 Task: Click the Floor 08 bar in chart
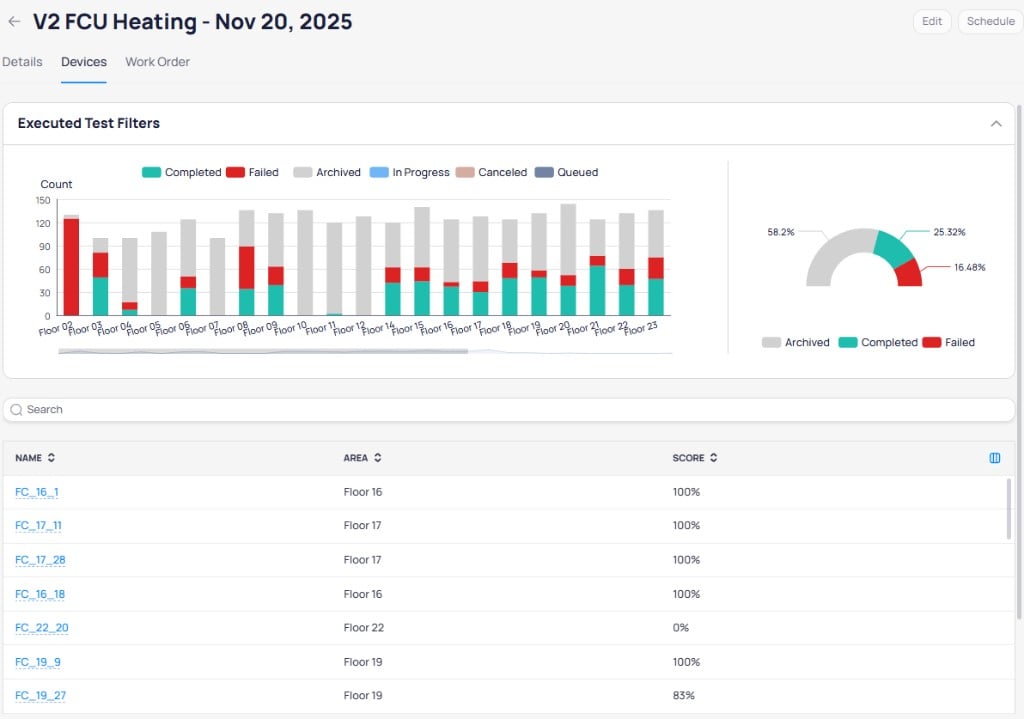[246, 263]
